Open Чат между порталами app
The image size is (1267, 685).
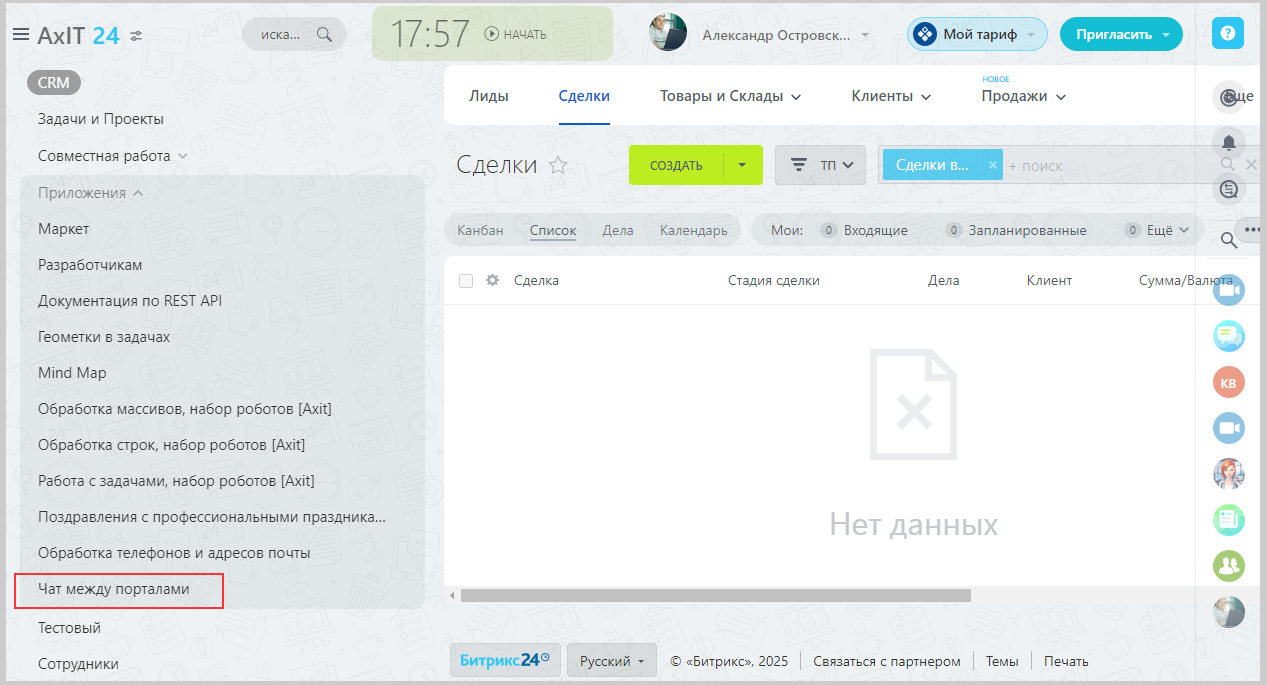[113, 589]
